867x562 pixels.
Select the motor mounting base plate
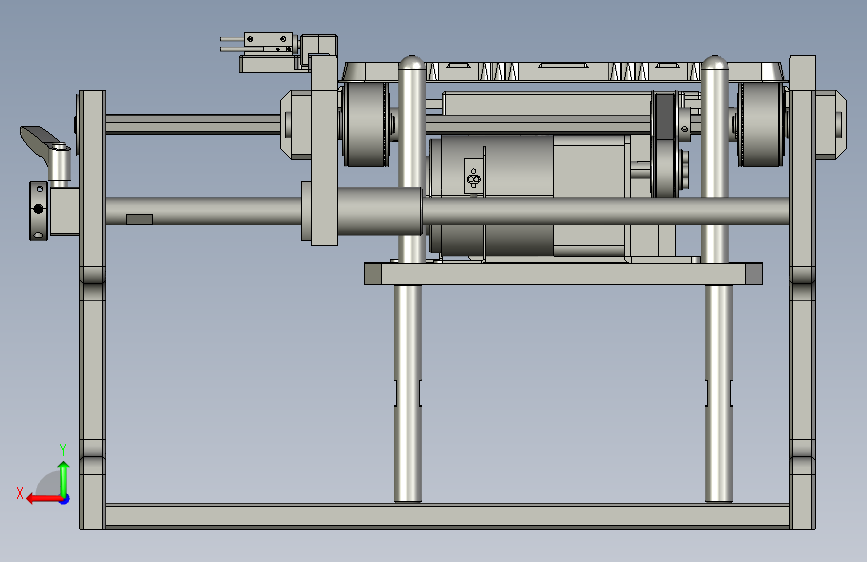(563, 274)
